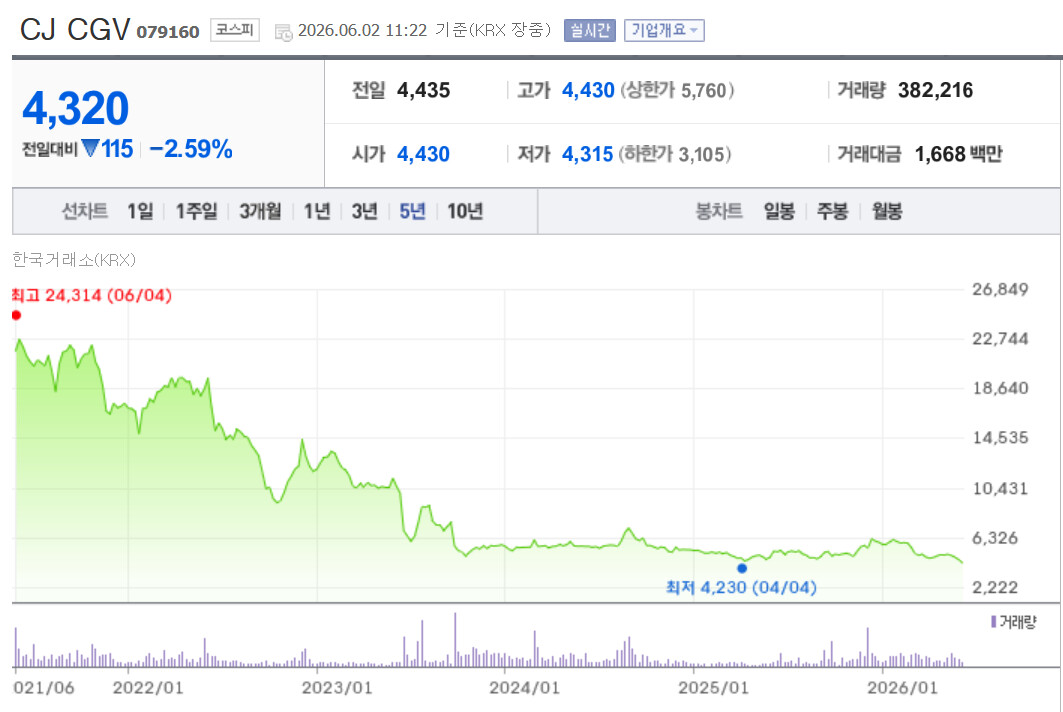1063x712 pixels.
Task: Click the 2025/01 axis label
Action: (x=713, y=688)
